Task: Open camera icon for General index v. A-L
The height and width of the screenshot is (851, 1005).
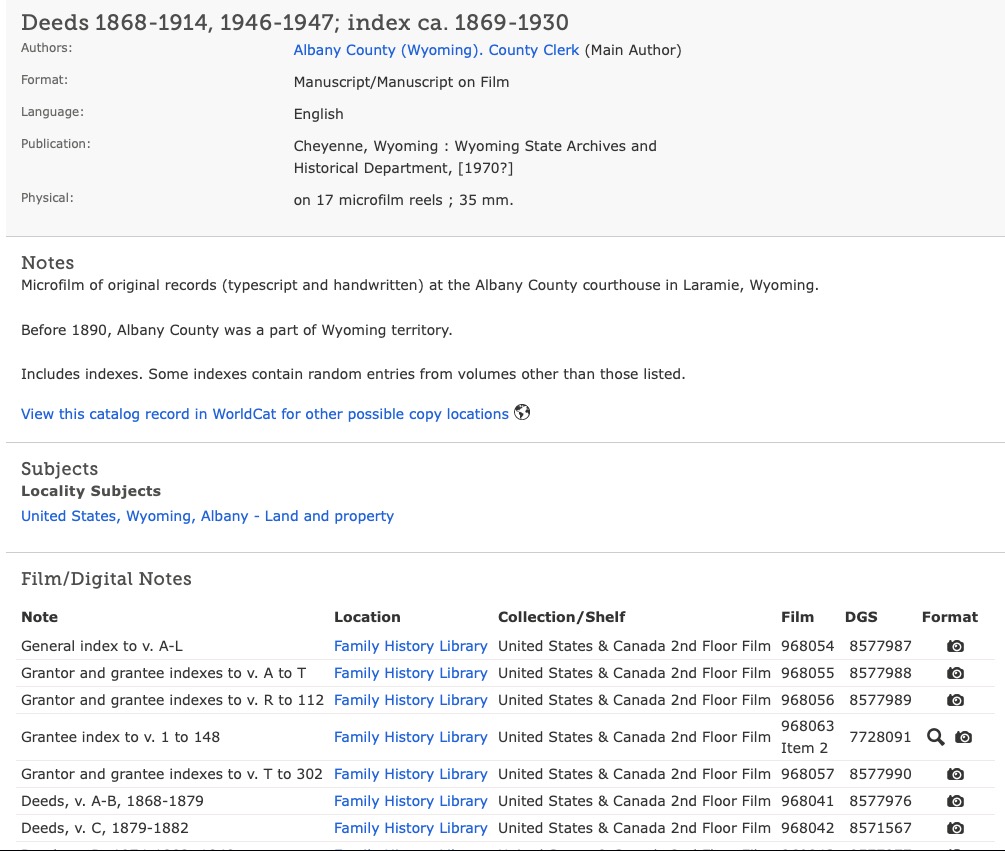Action: (x=955, y=647)
